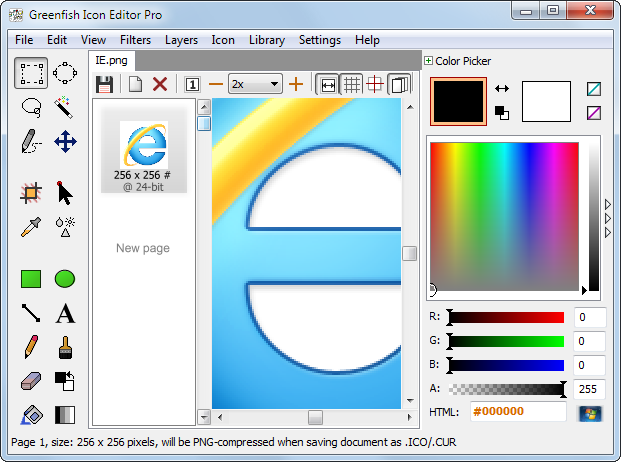This screenshot has height=462, width=621.
Task: Open the Settings menu
Action: [320, 40]
